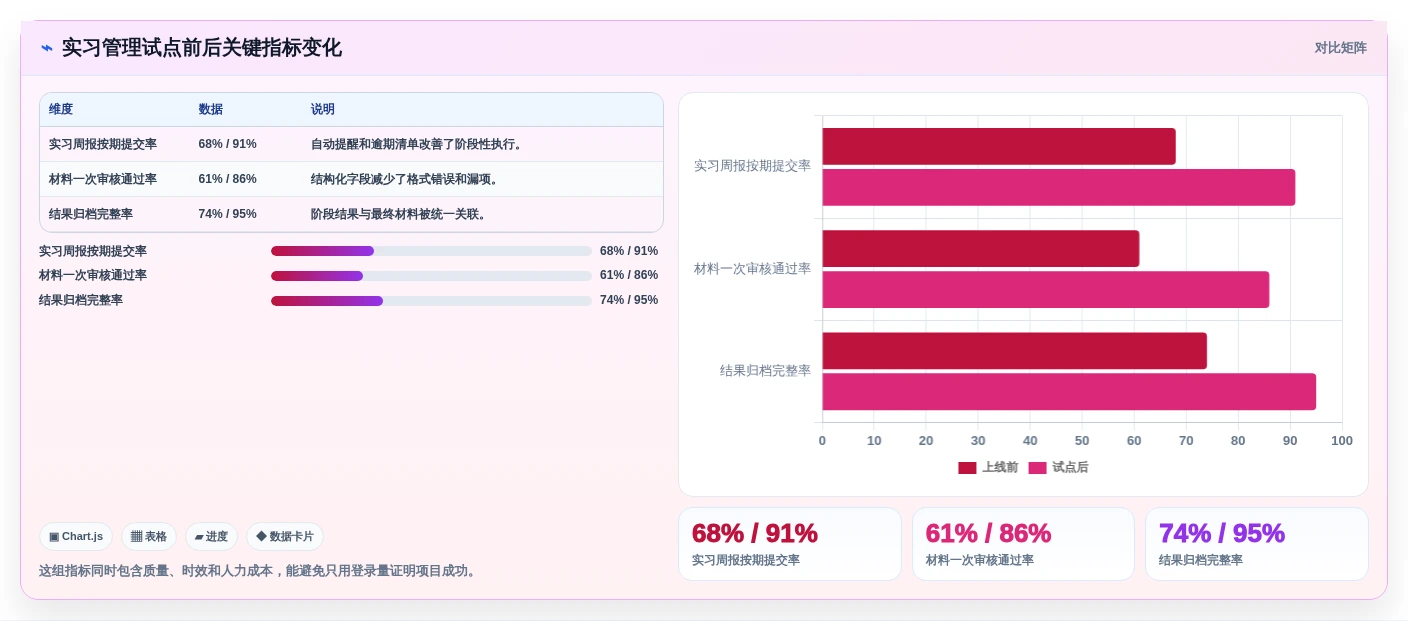Click the 结果归档完整率 progress bar
This screenshot has width=1408, height=621.
pos(431,301)
